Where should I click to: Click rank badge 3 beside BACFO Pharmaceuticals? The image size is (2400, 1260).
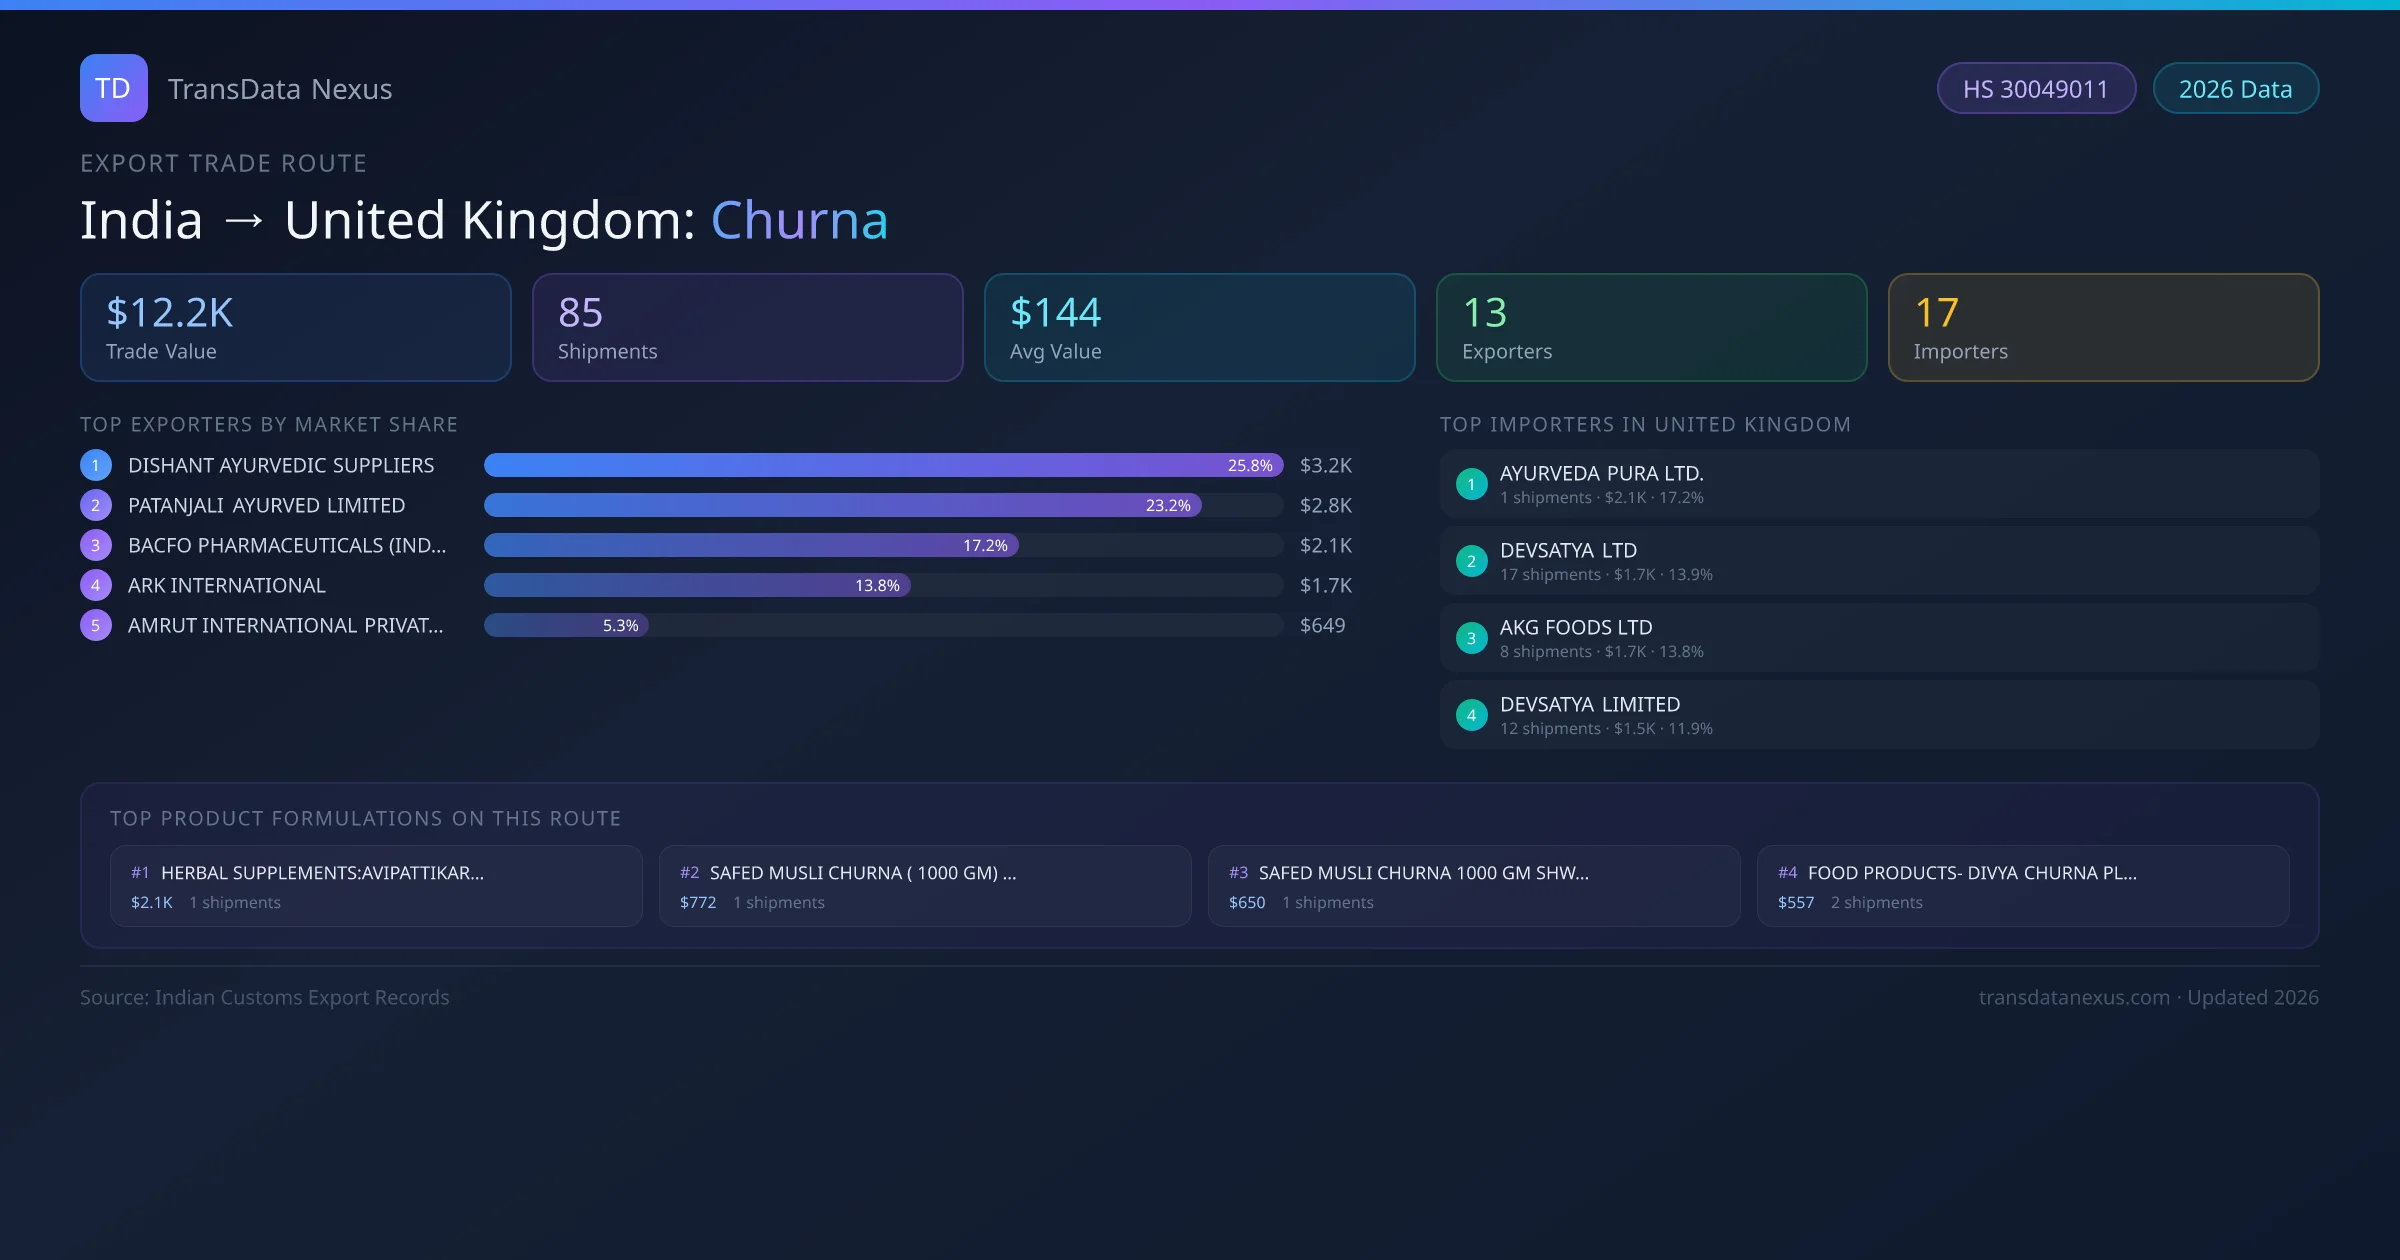click(x=95, y=545)
